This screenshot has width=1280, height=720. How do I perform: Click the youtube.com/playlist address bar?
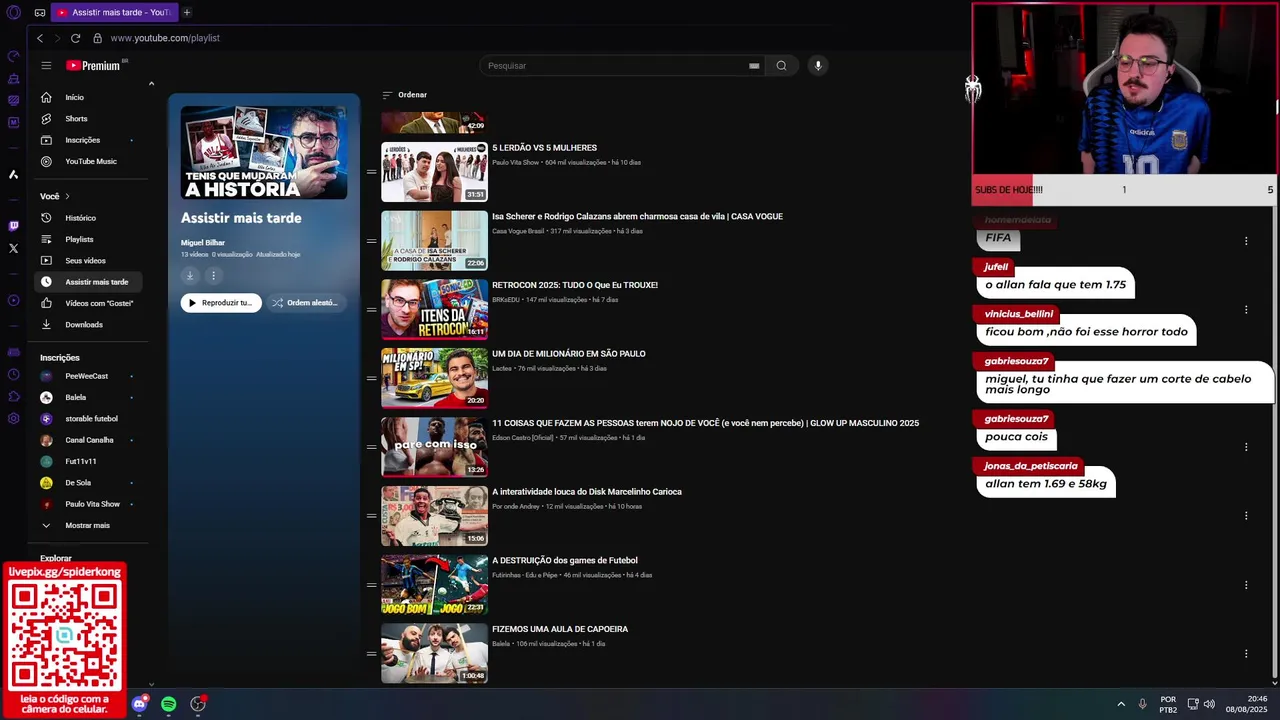(x=165, y=38)
